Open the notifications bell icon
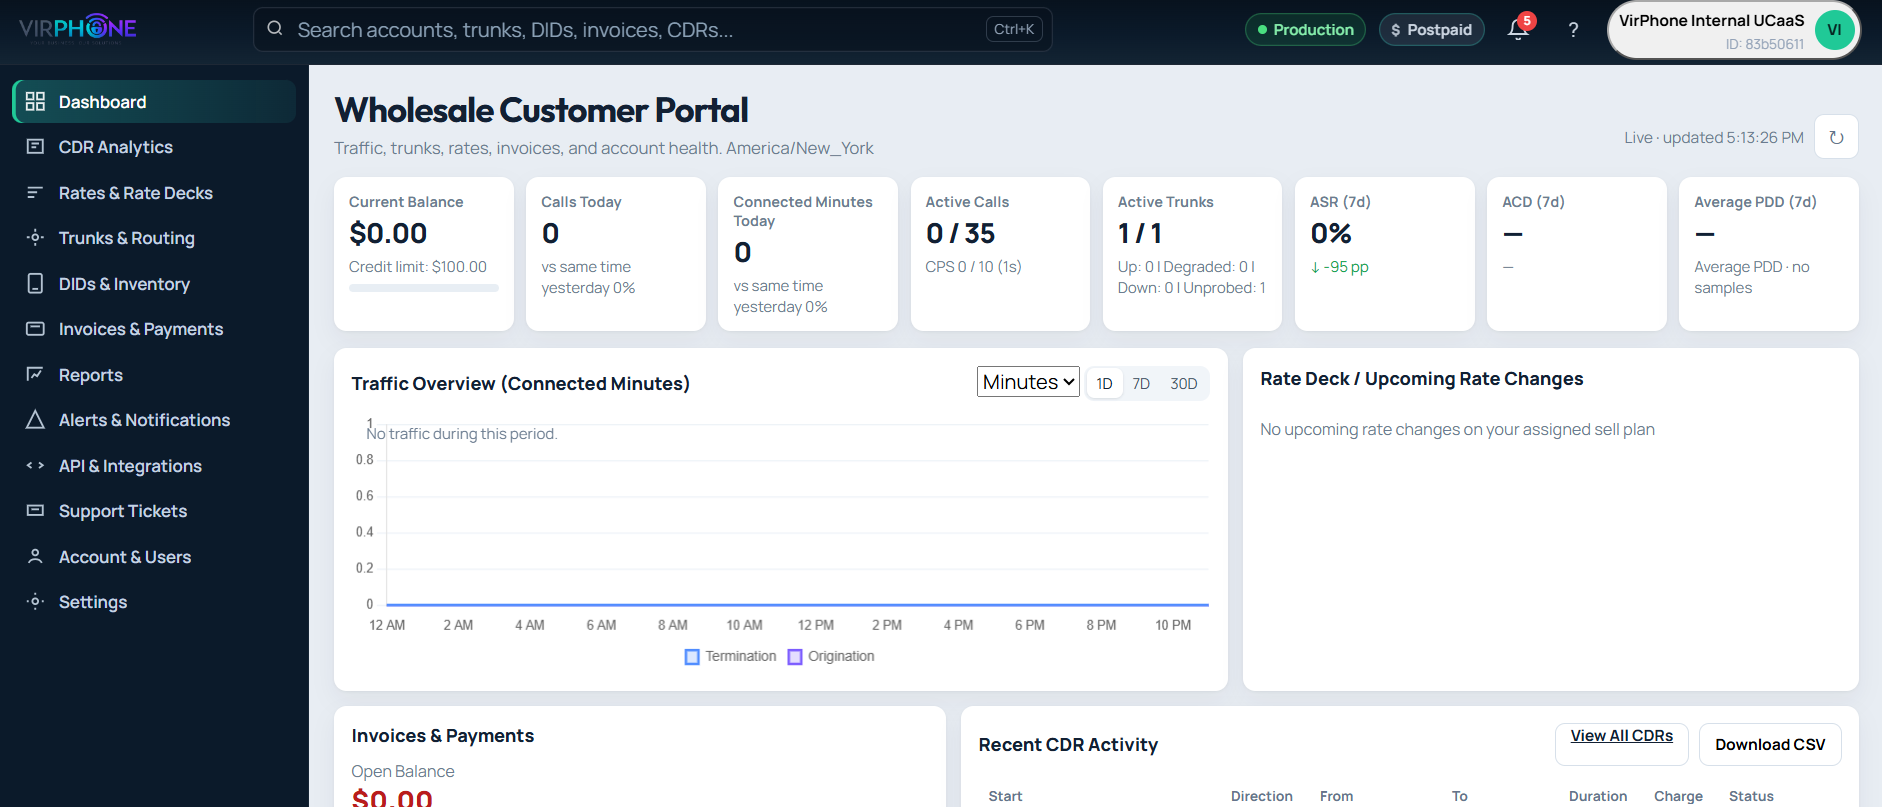 pyautogui.click(x=1518, y=30)
